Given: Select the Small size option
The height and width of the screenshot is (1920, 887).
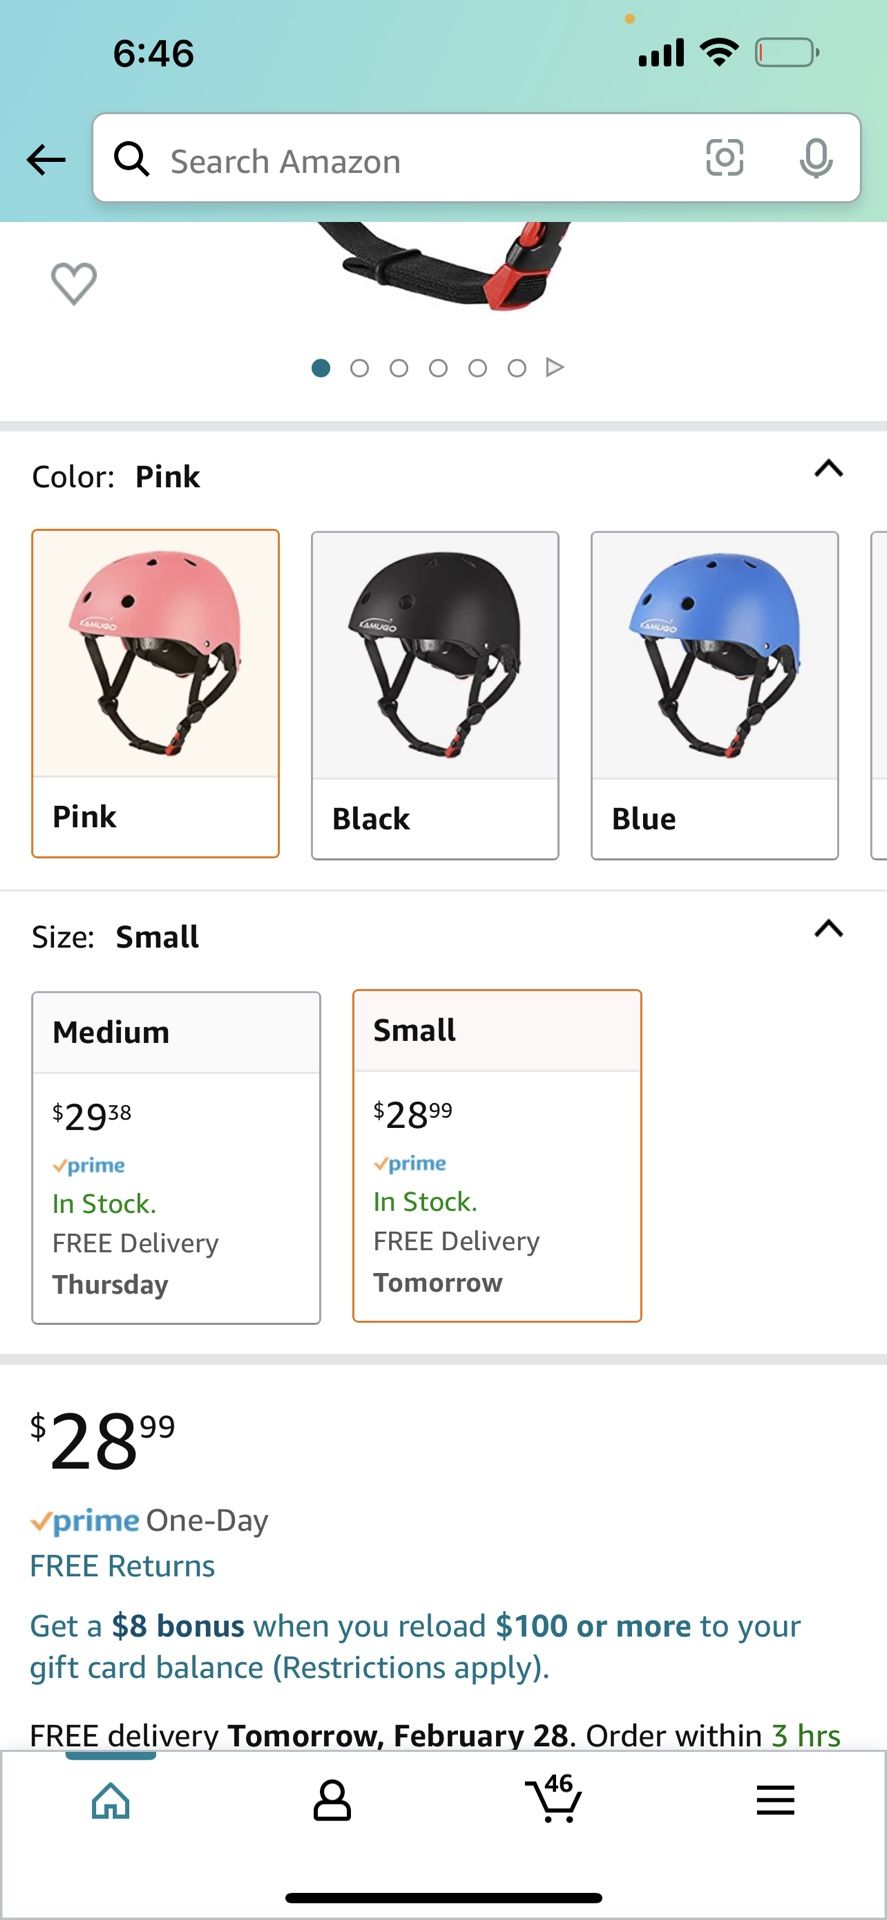Looking at the screenshot, I should pos(497,1155).
